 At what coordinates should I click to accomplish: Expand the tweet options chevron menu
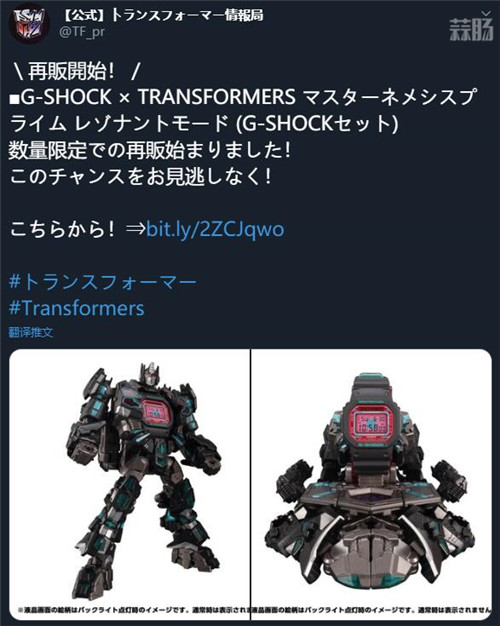point(485,13)
